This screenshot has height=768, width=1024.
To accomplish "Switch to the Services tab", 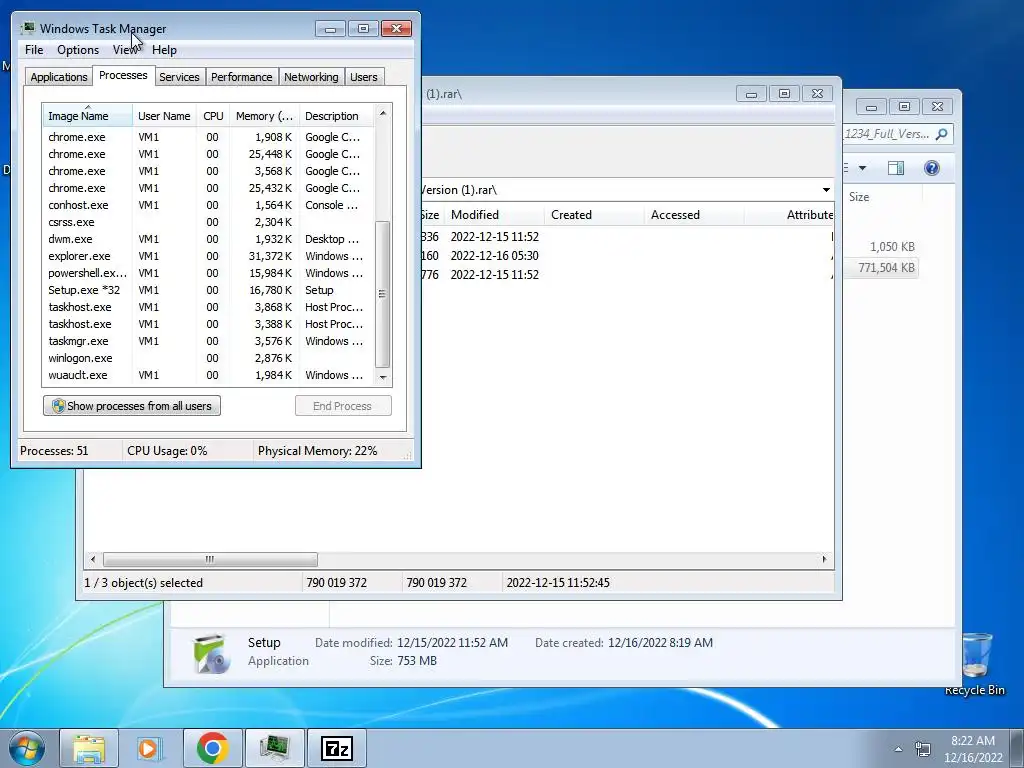I will point(179,77).
